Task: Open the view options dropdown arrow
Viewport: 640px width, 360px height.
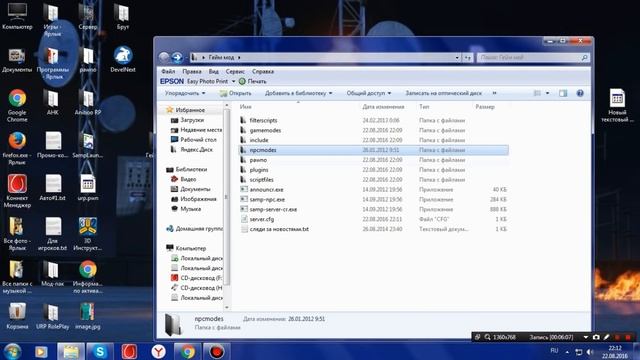Action: tap(547, 93)
